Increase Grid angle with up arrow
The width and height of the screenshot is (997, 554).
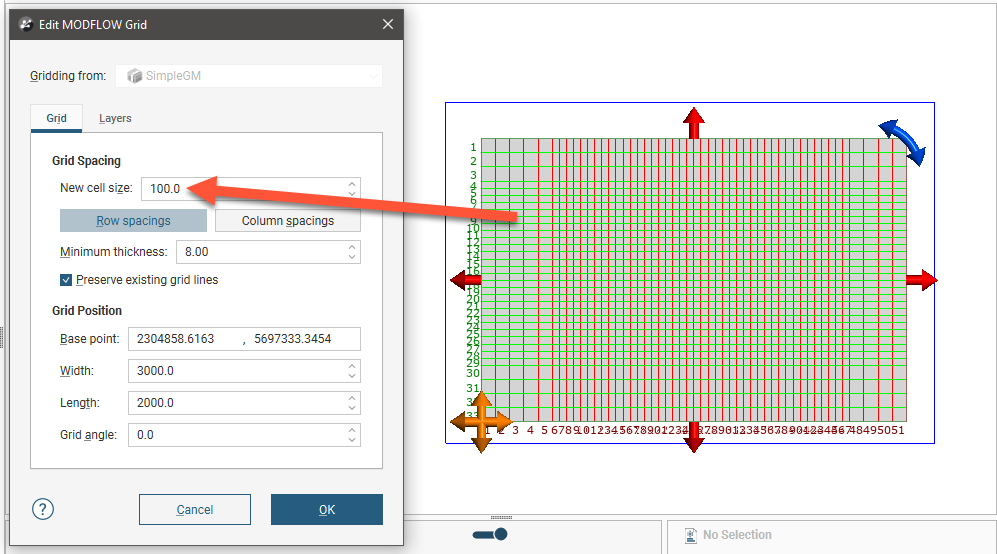point(352,431)
